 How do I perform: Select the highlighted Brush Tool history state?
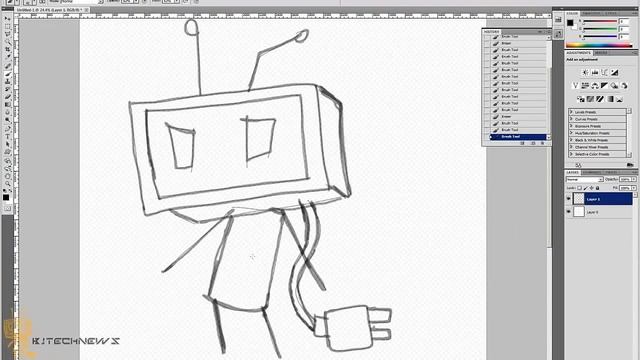[518, 137]
